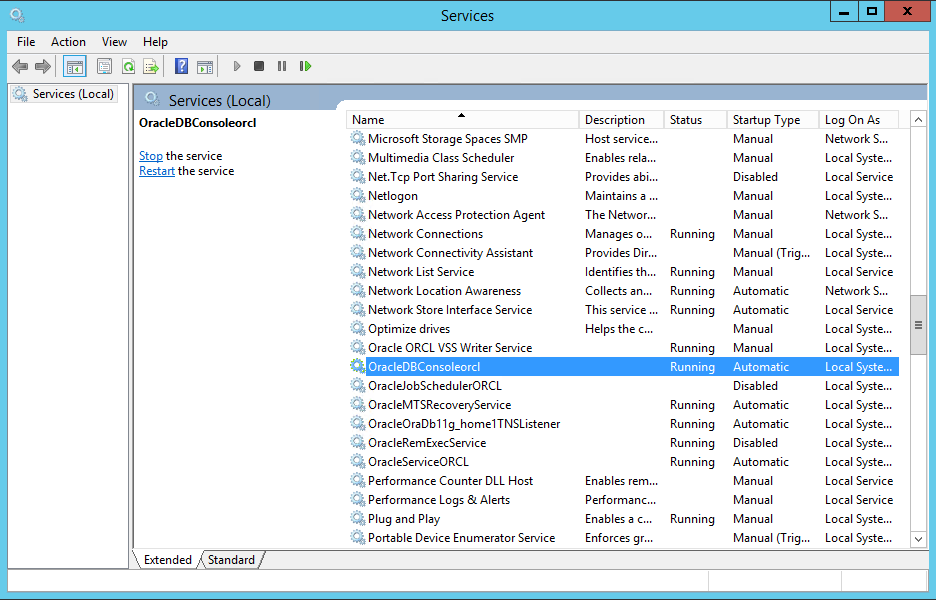This screenshot has height=600, width=936.
Task: Click the Services icon in title bar
Action: tap(17, 16)
